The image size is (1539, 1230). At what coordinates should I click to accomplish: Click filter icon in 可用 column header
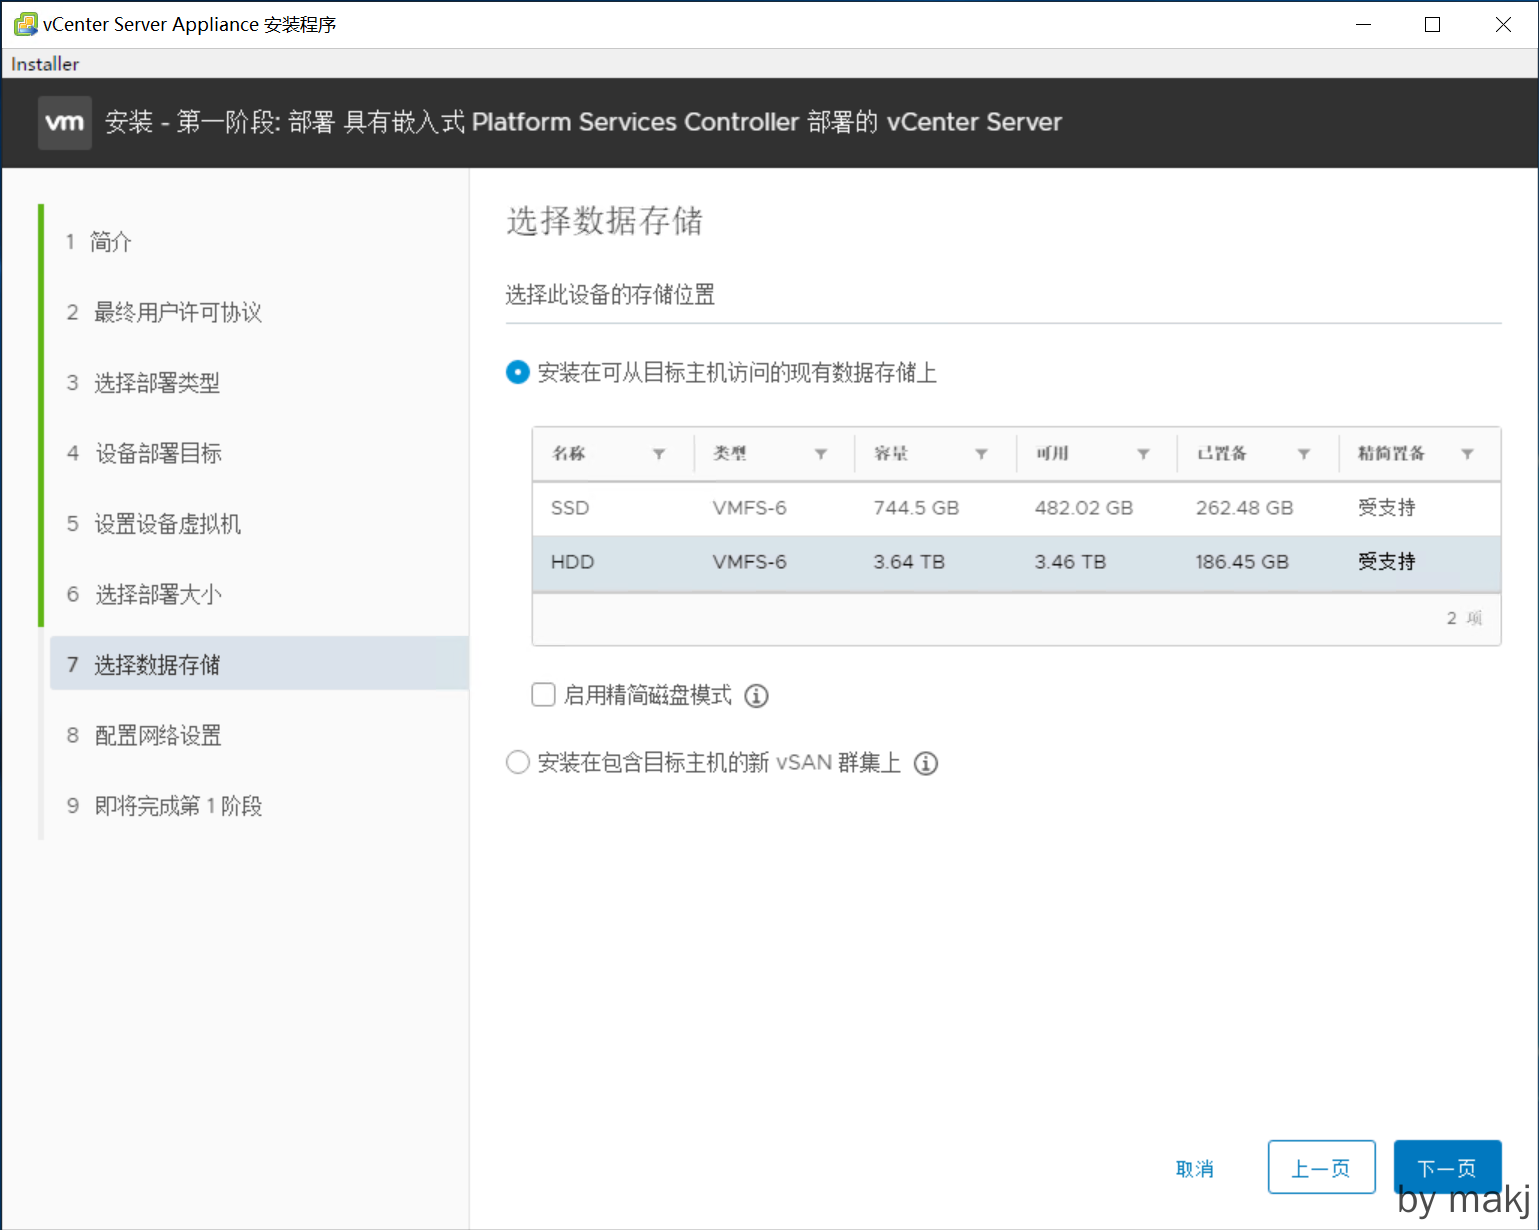[1143, 454]
